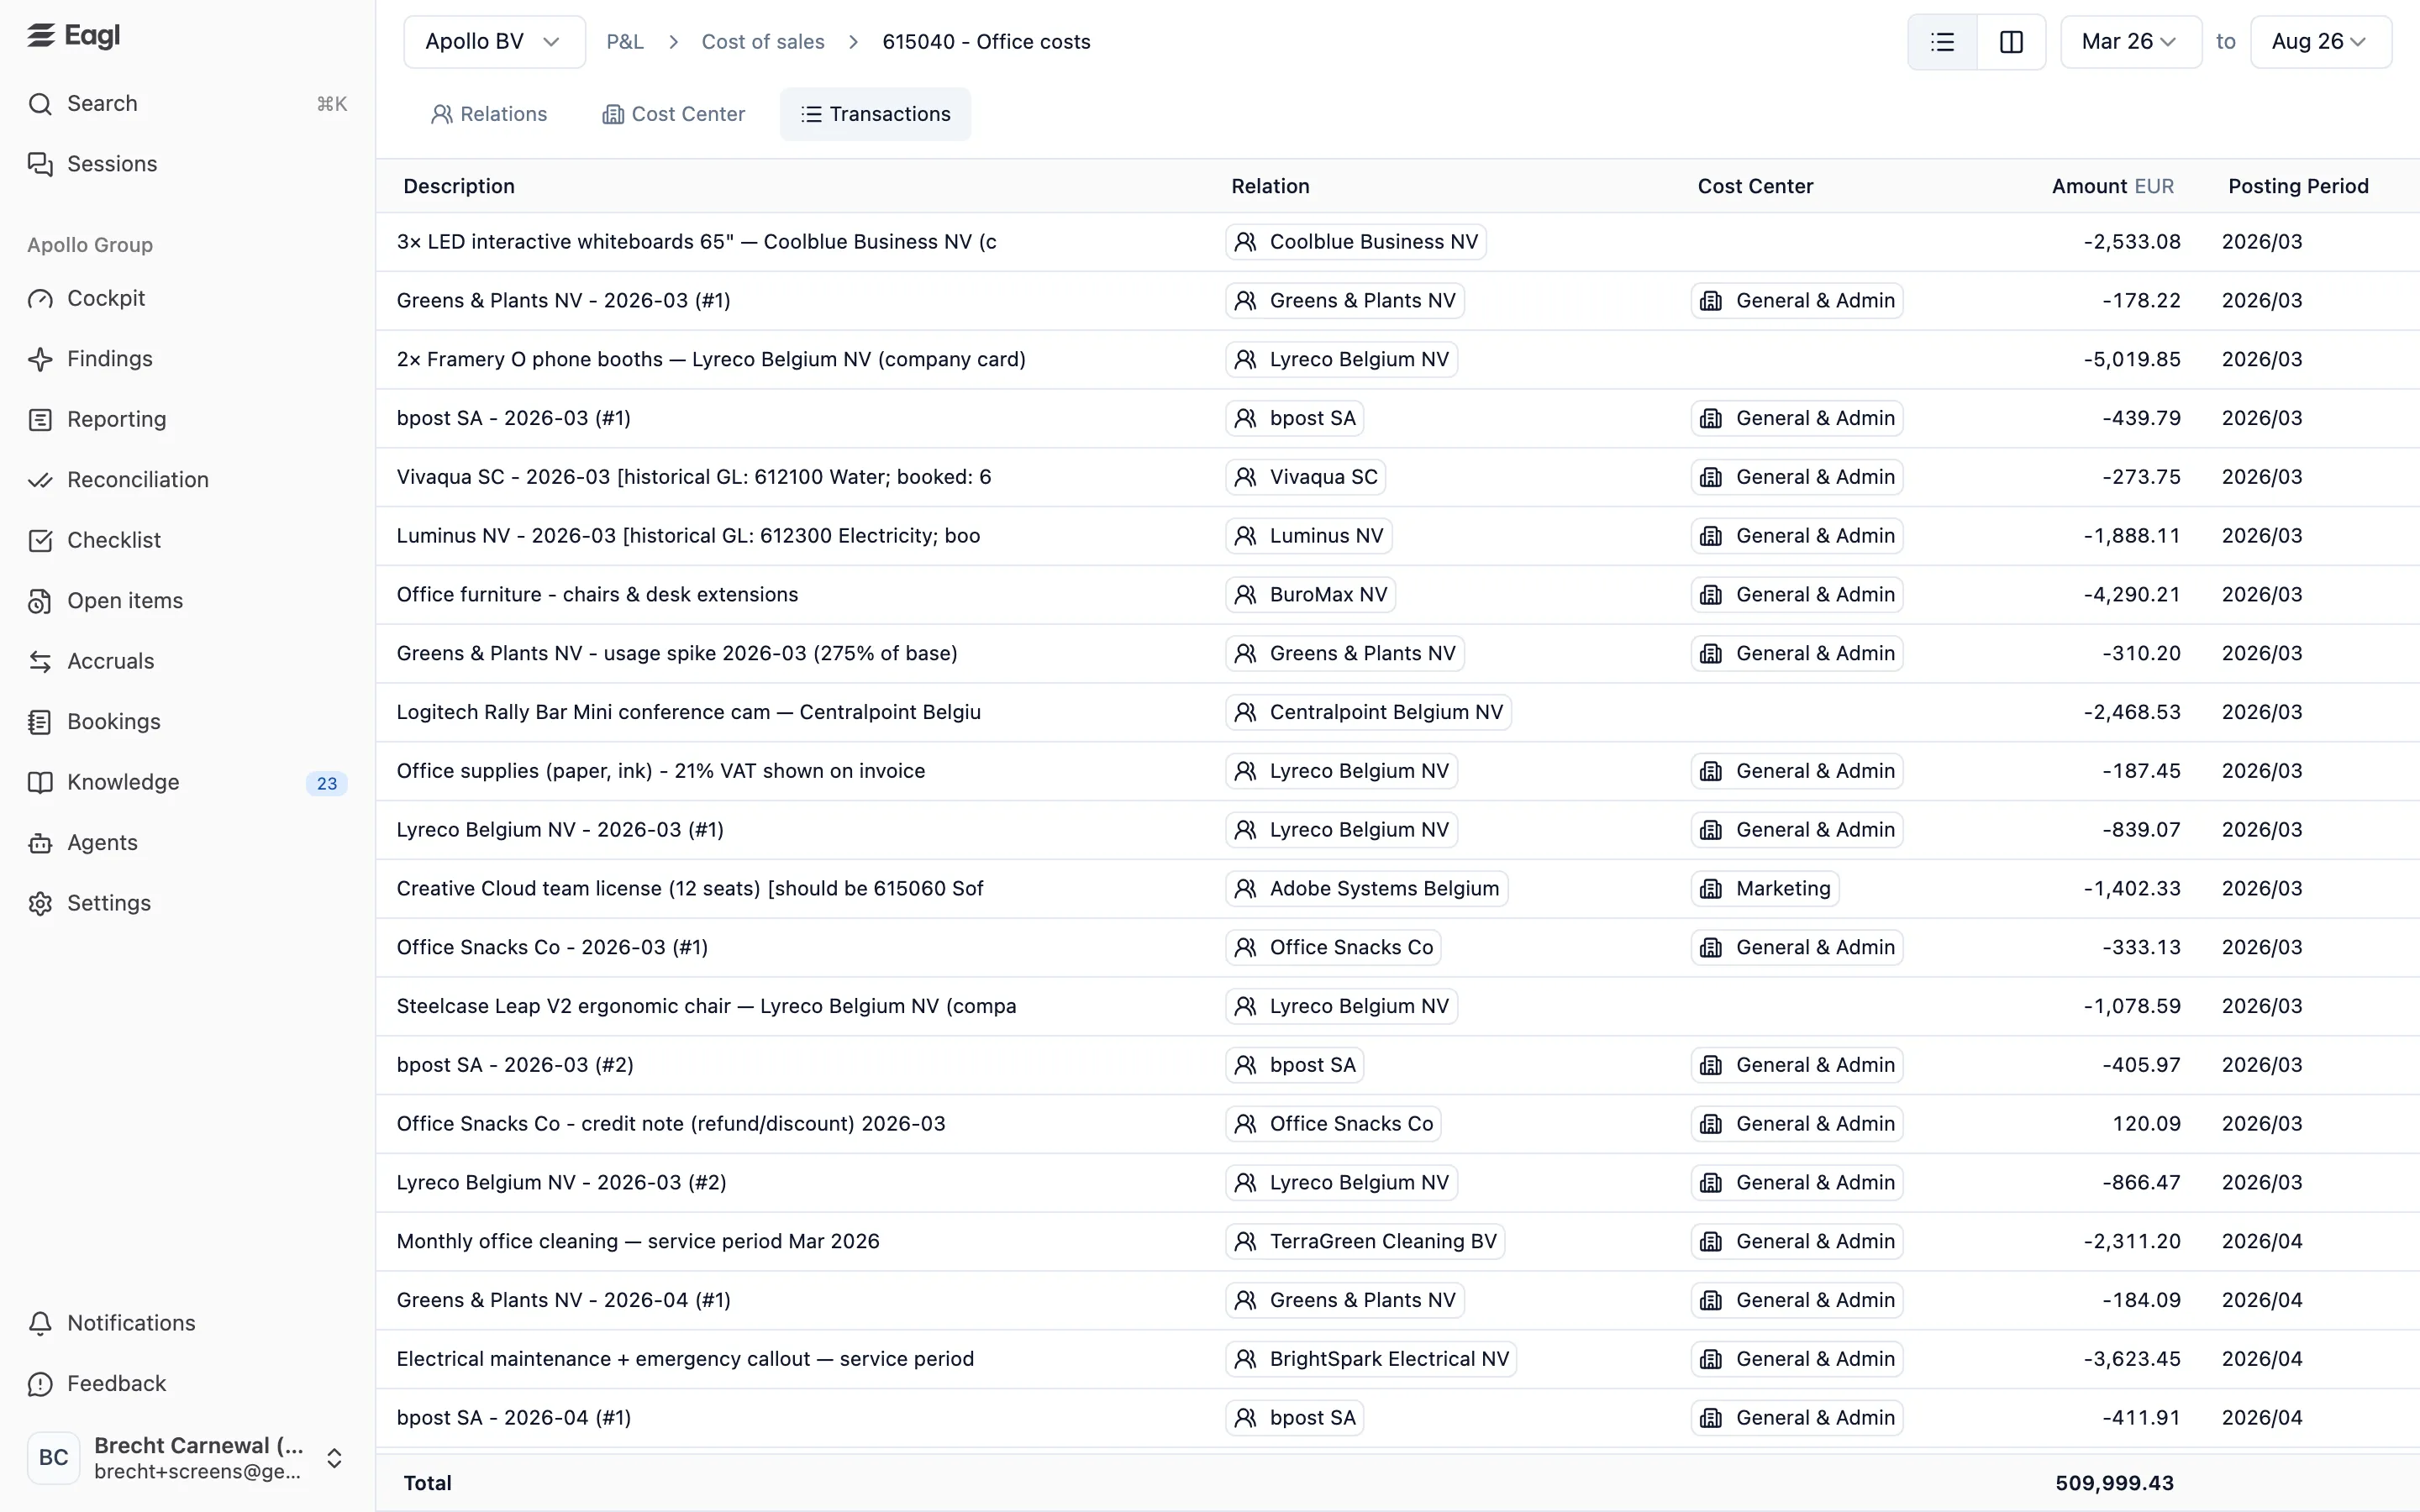Click the Marketing cost center chip
Viewport: 2420px width, 1512px height.
click(x=1765, y=889)
